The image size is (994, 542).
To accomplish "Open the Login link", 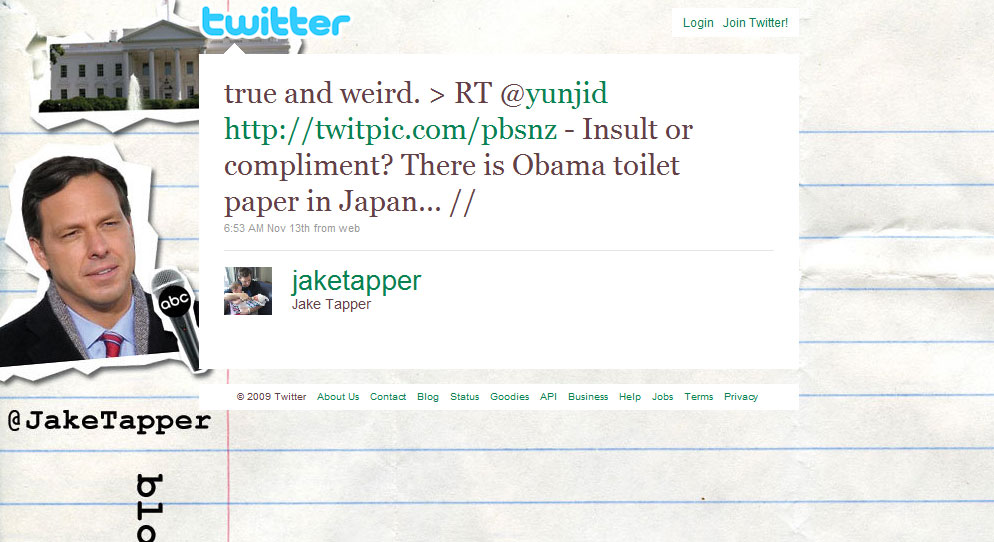I will pos(698,23).
